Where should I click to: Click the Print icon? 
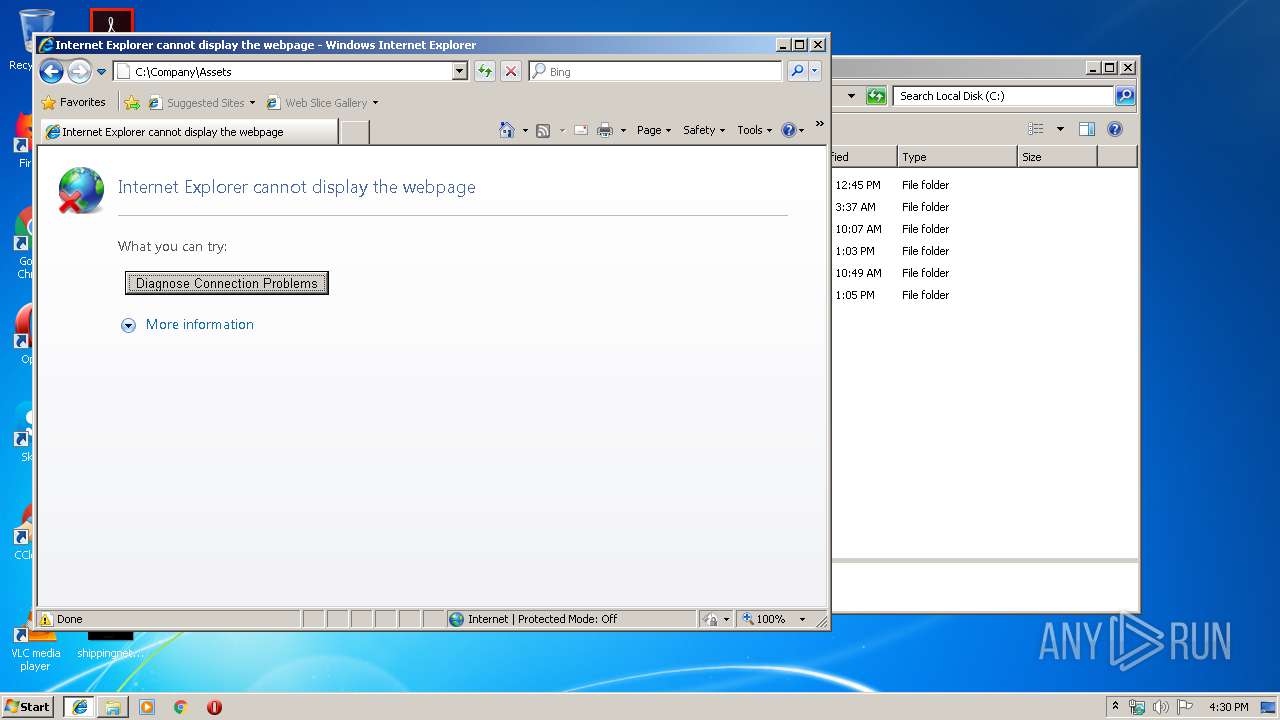point(605,130)
